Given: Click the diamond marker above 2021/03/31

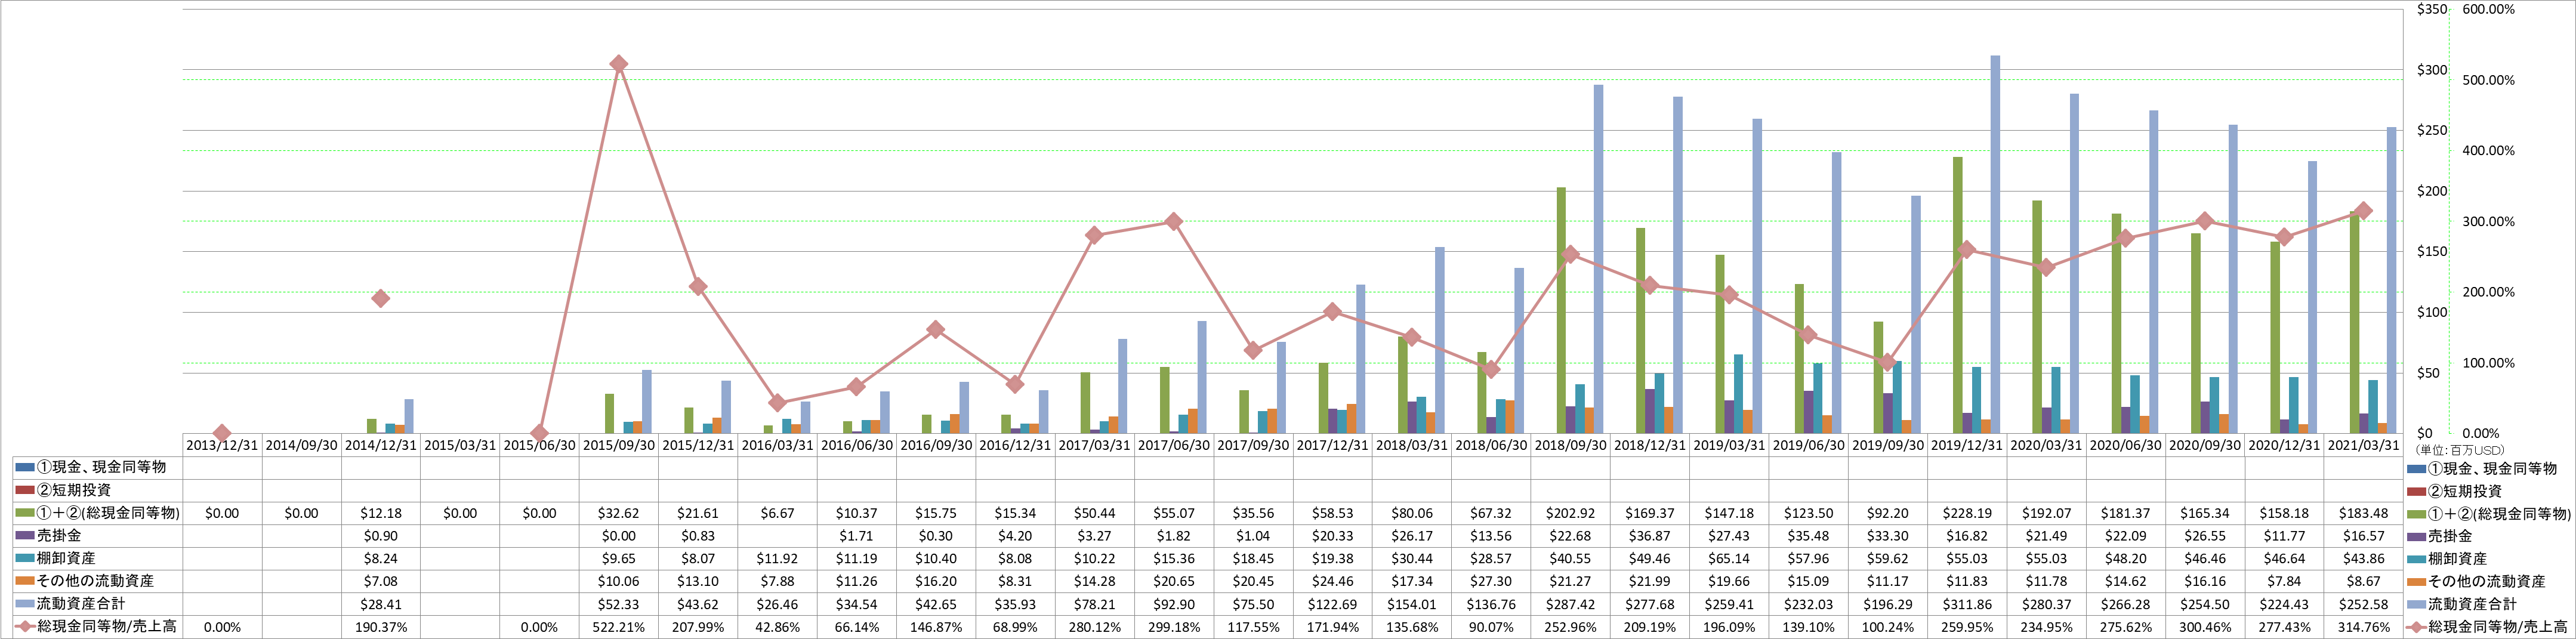Looking at the screenshot, I should (2363, 211).
